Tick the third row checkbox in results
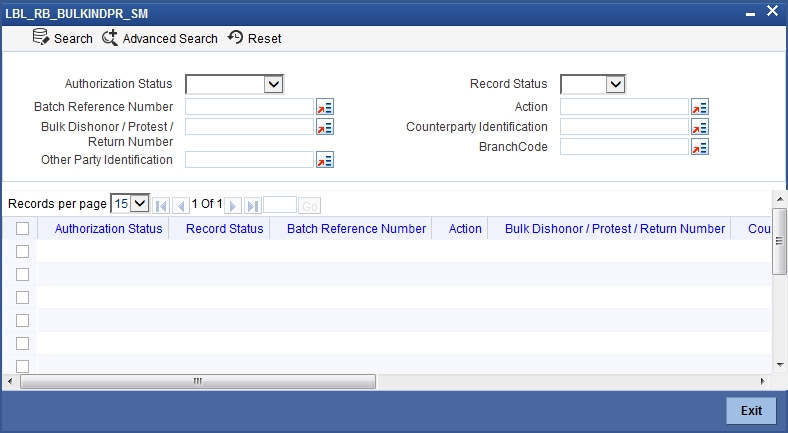 (x=22, y=297)
